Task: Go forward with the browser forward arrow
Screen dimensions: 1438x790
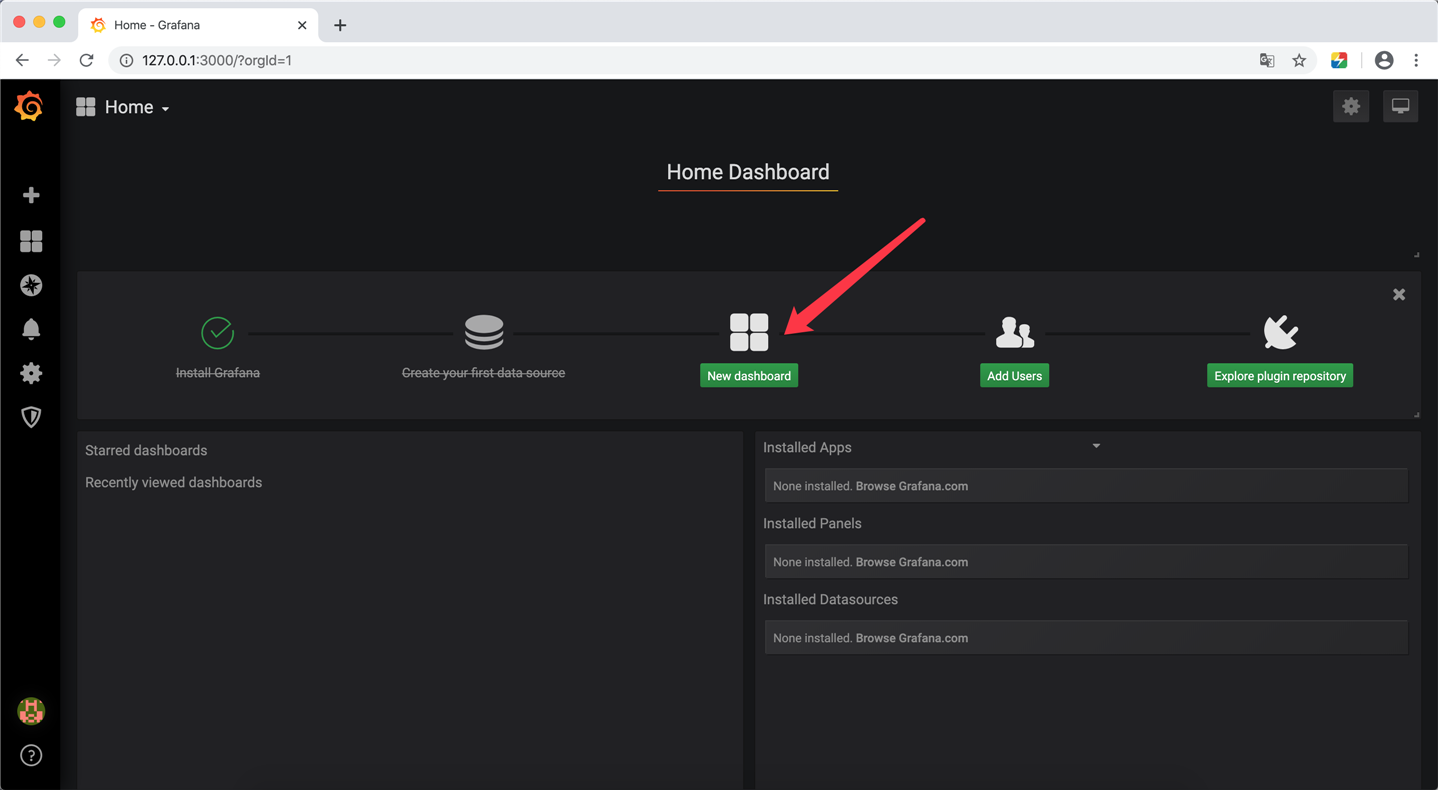Action: coord(54,60)
